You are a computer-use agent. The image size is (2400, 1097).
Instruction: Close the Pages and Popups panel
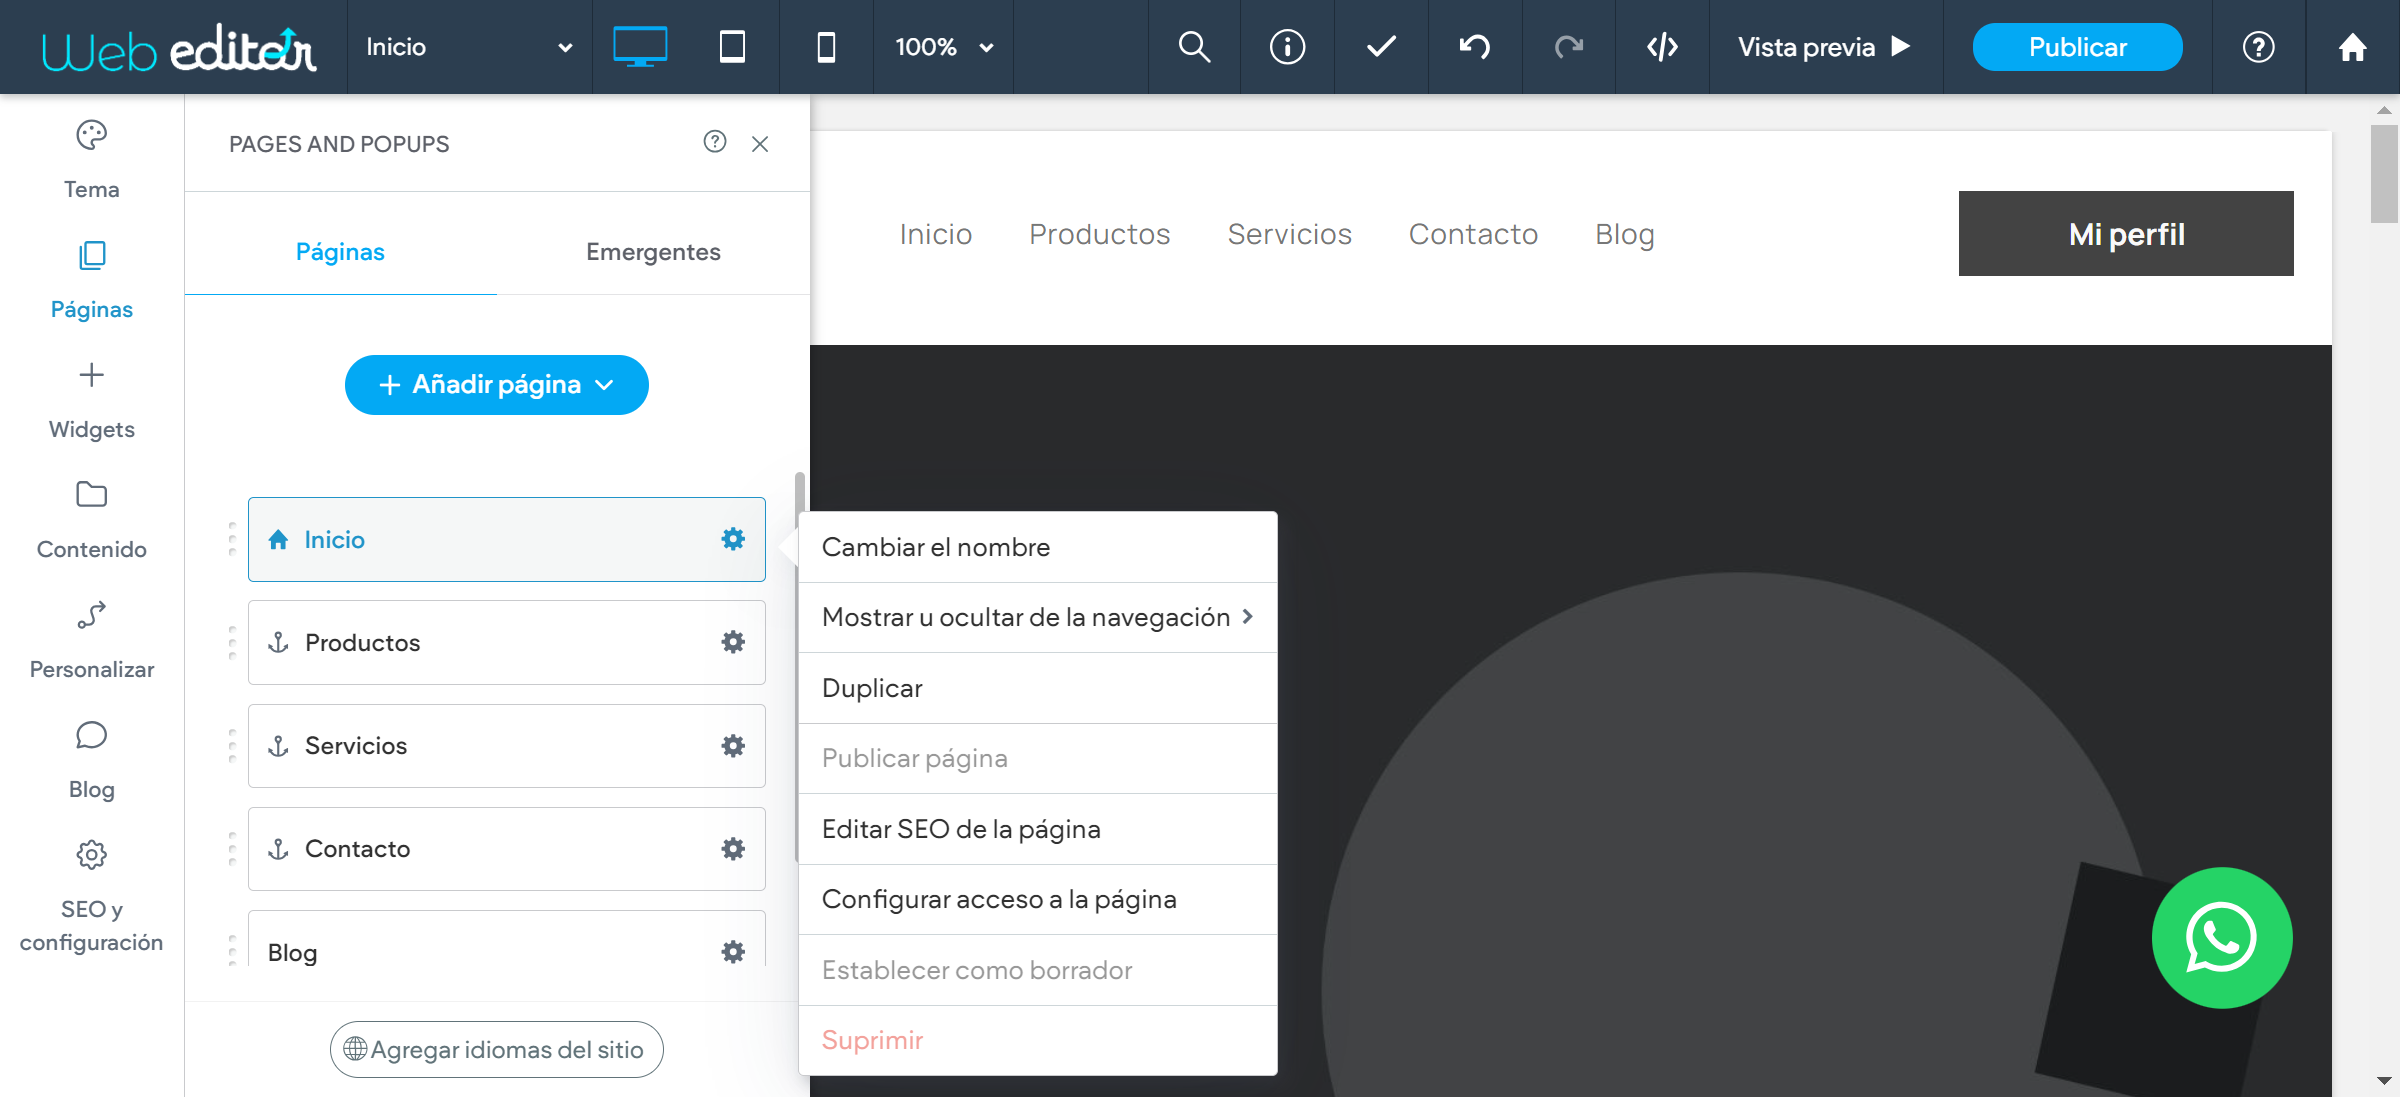(760, 144)
